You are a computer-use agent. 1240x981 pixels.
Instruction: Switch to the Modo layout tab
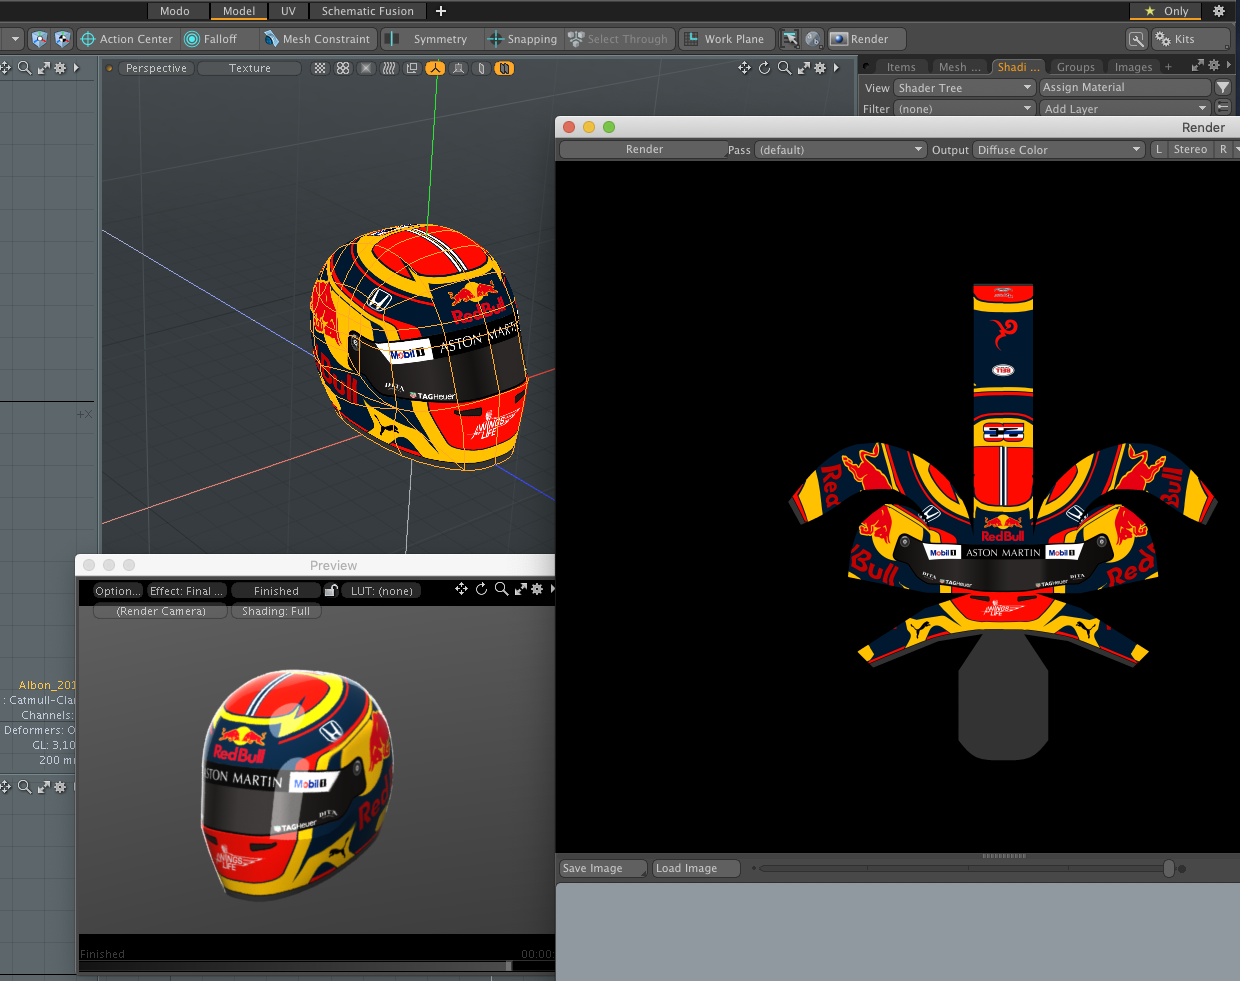(174, 11)
